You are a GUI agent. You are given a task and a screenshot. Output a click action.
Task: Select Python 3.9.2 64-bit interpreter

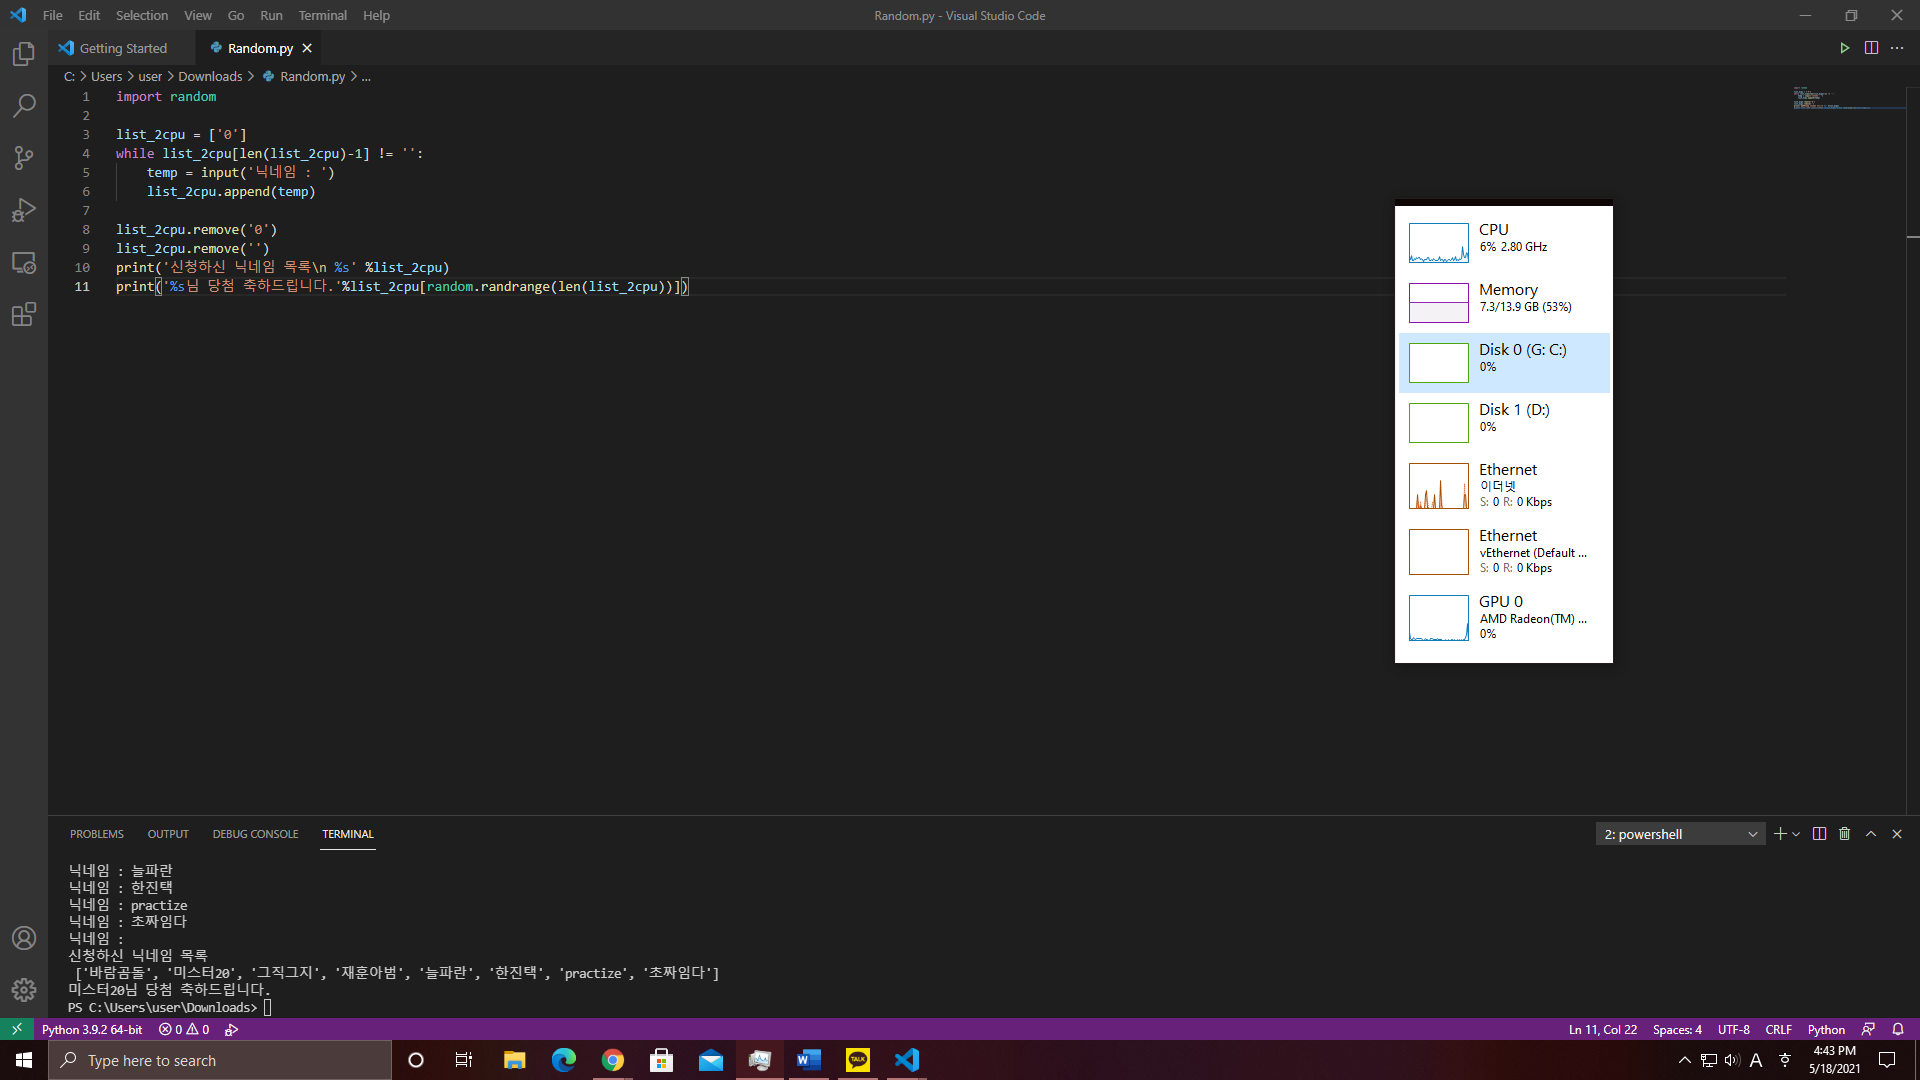[x=92, y=1029]
